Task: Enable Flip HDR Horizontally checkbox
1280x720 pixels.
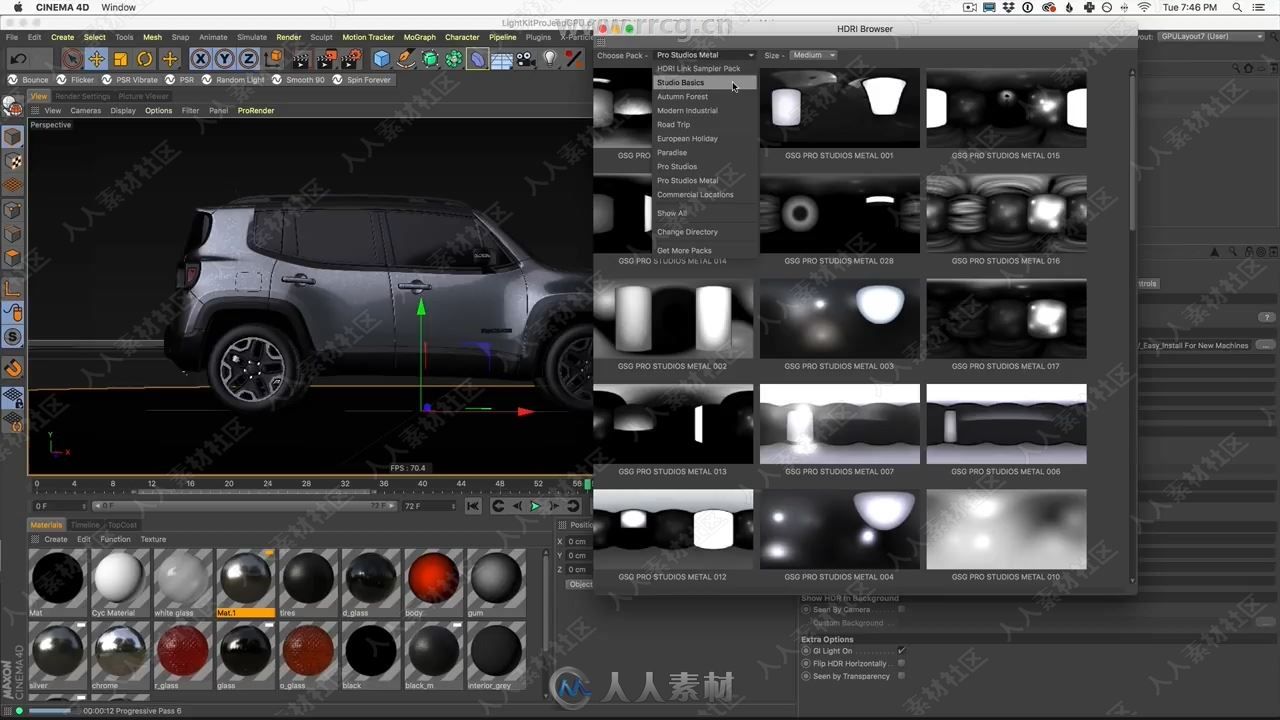Action: pos(901,663)
